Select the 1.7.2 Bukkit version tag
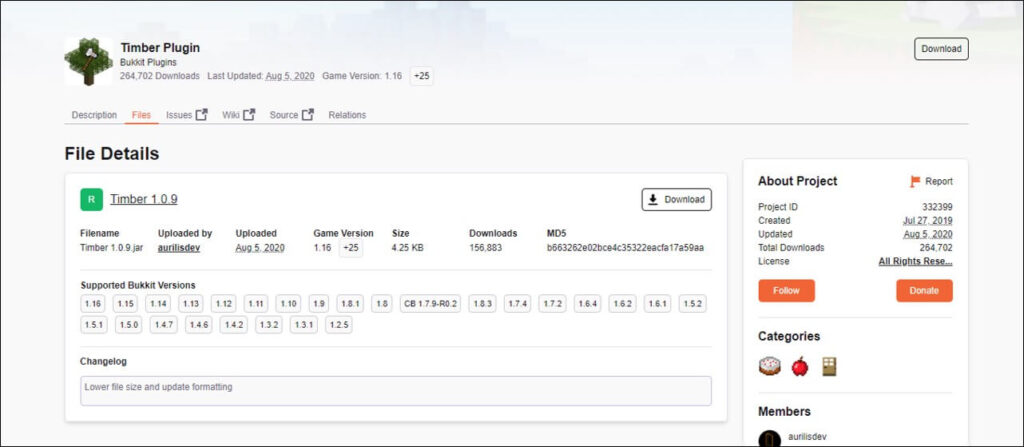This screenshot has width=1024, height=447. pyautogui.click(x=552, y=304)
